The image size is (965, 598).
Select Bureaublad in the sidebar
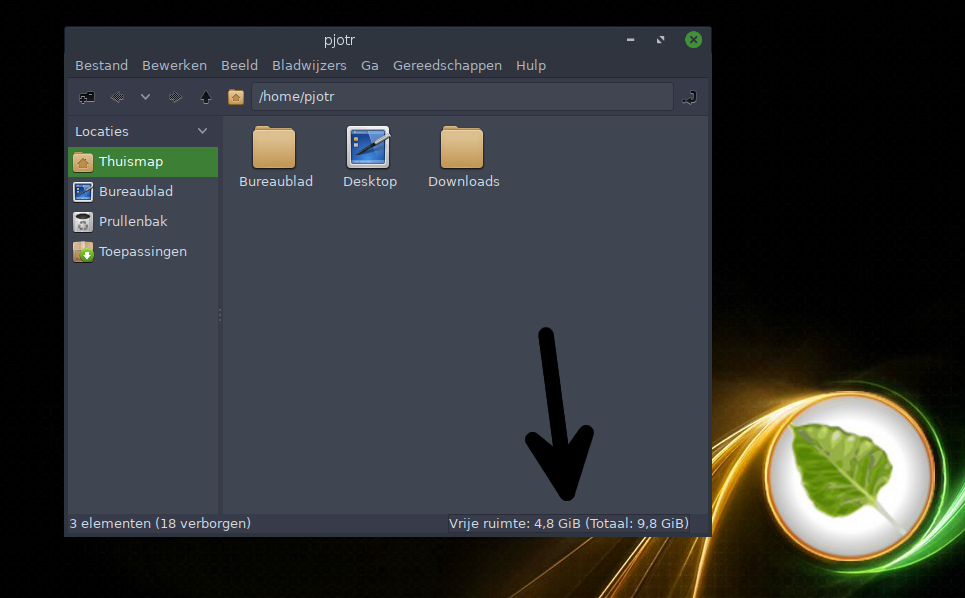tap(143, 191)
